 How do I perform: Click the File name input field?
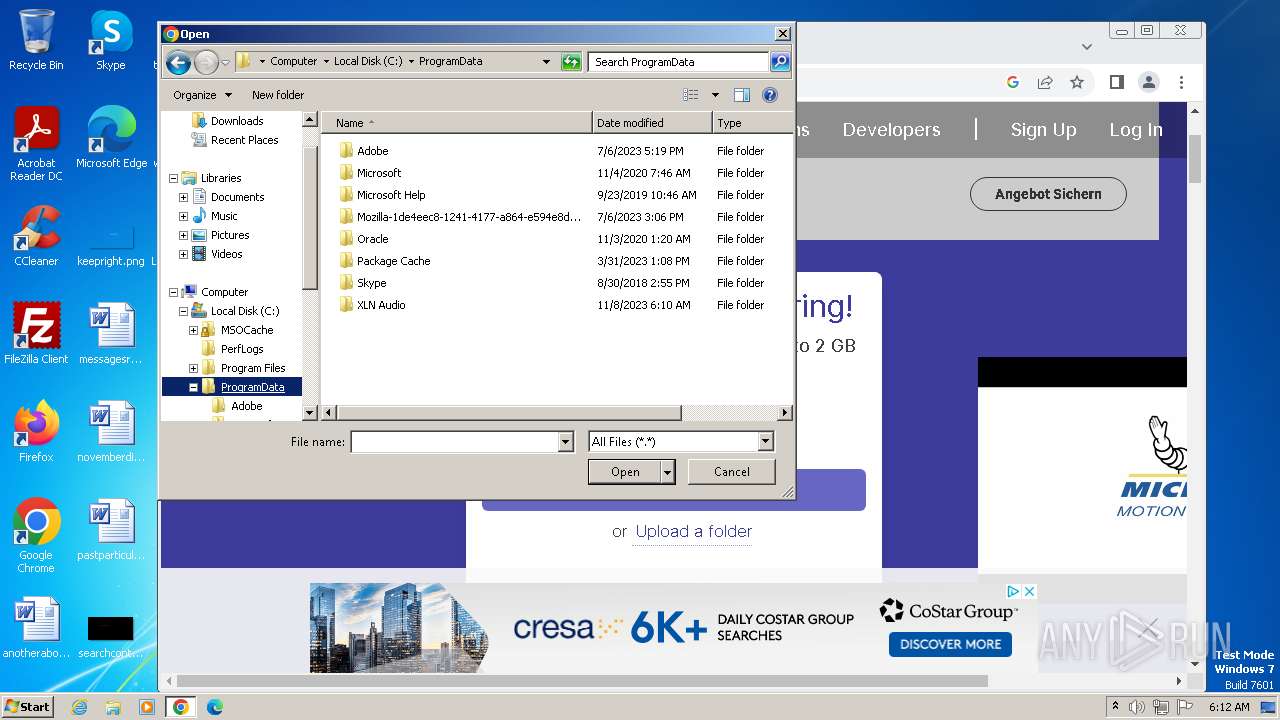[454, 441]
